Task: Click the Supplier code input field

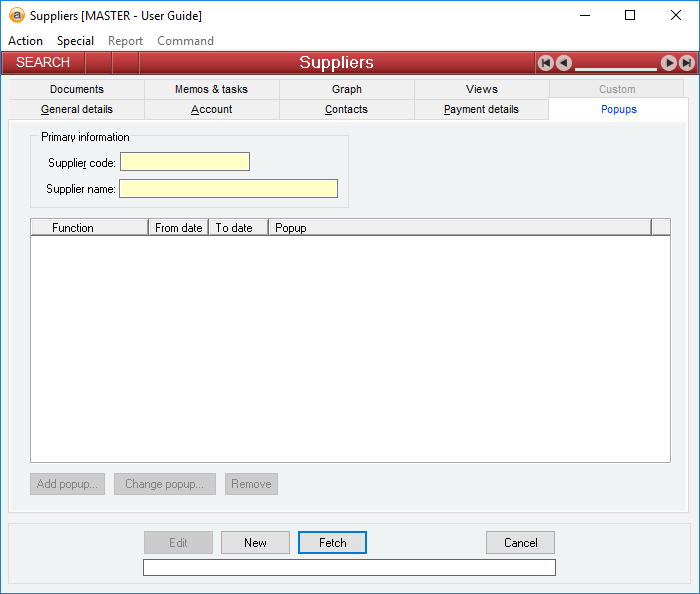Action: 185,162
